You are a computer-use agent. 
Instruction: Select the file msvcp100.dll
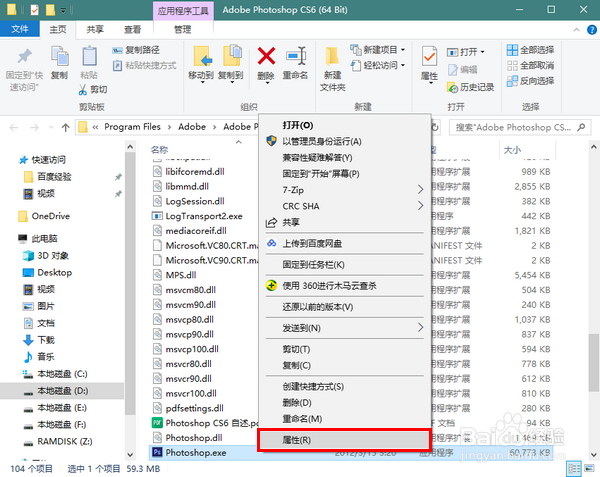pyautogui.click(x=192, y=349)
